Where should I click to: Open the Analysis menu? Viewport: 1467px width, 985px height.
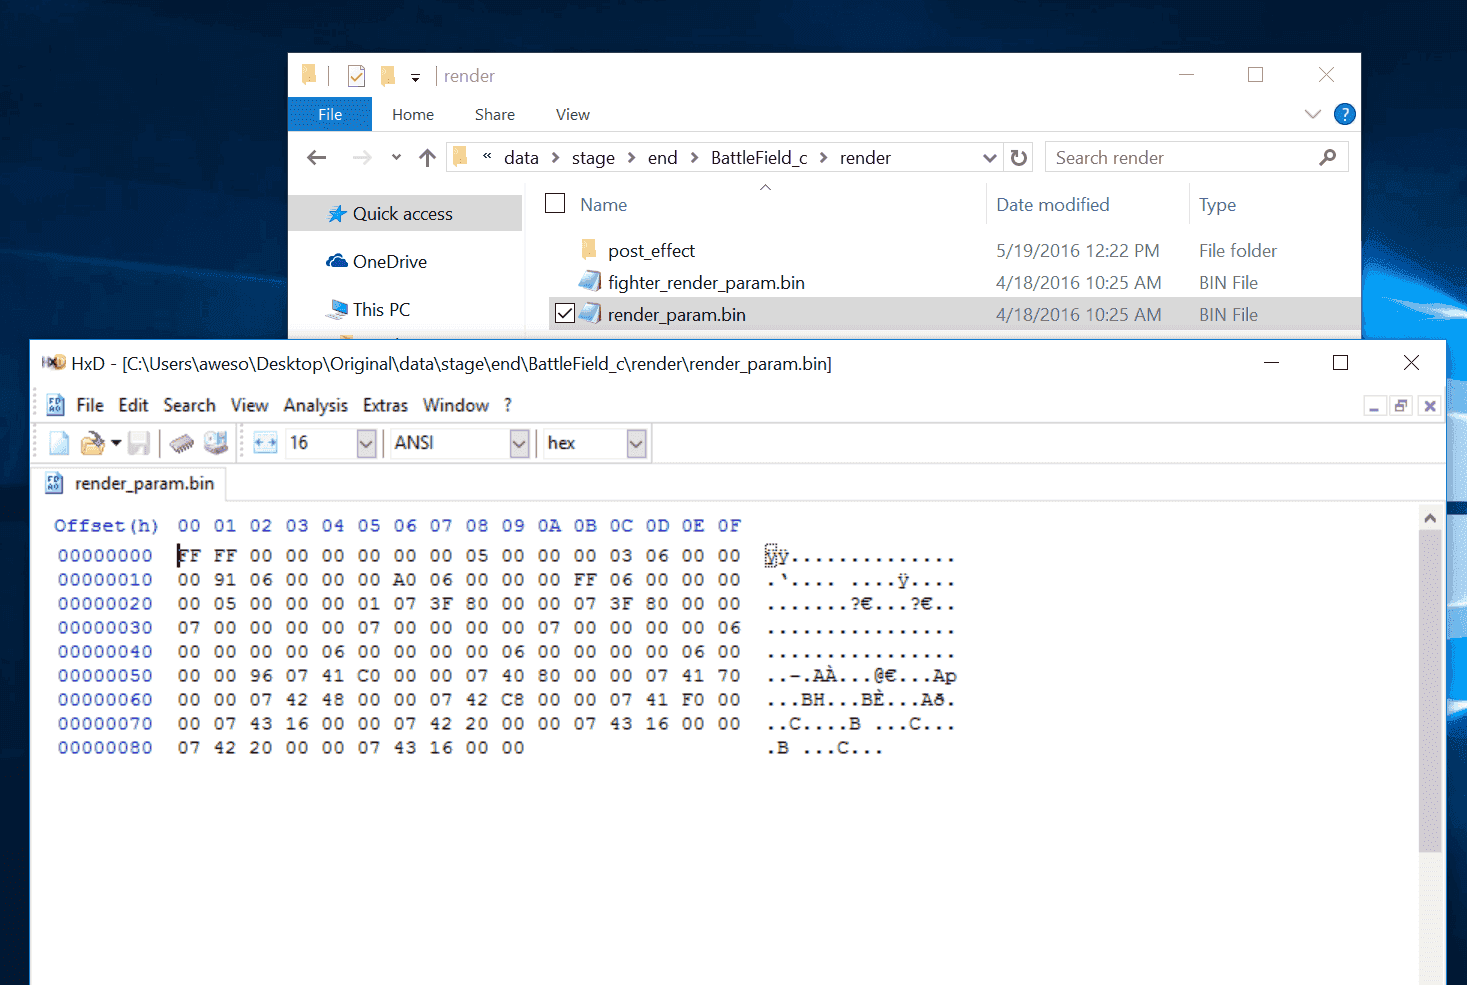click(315, 405)
